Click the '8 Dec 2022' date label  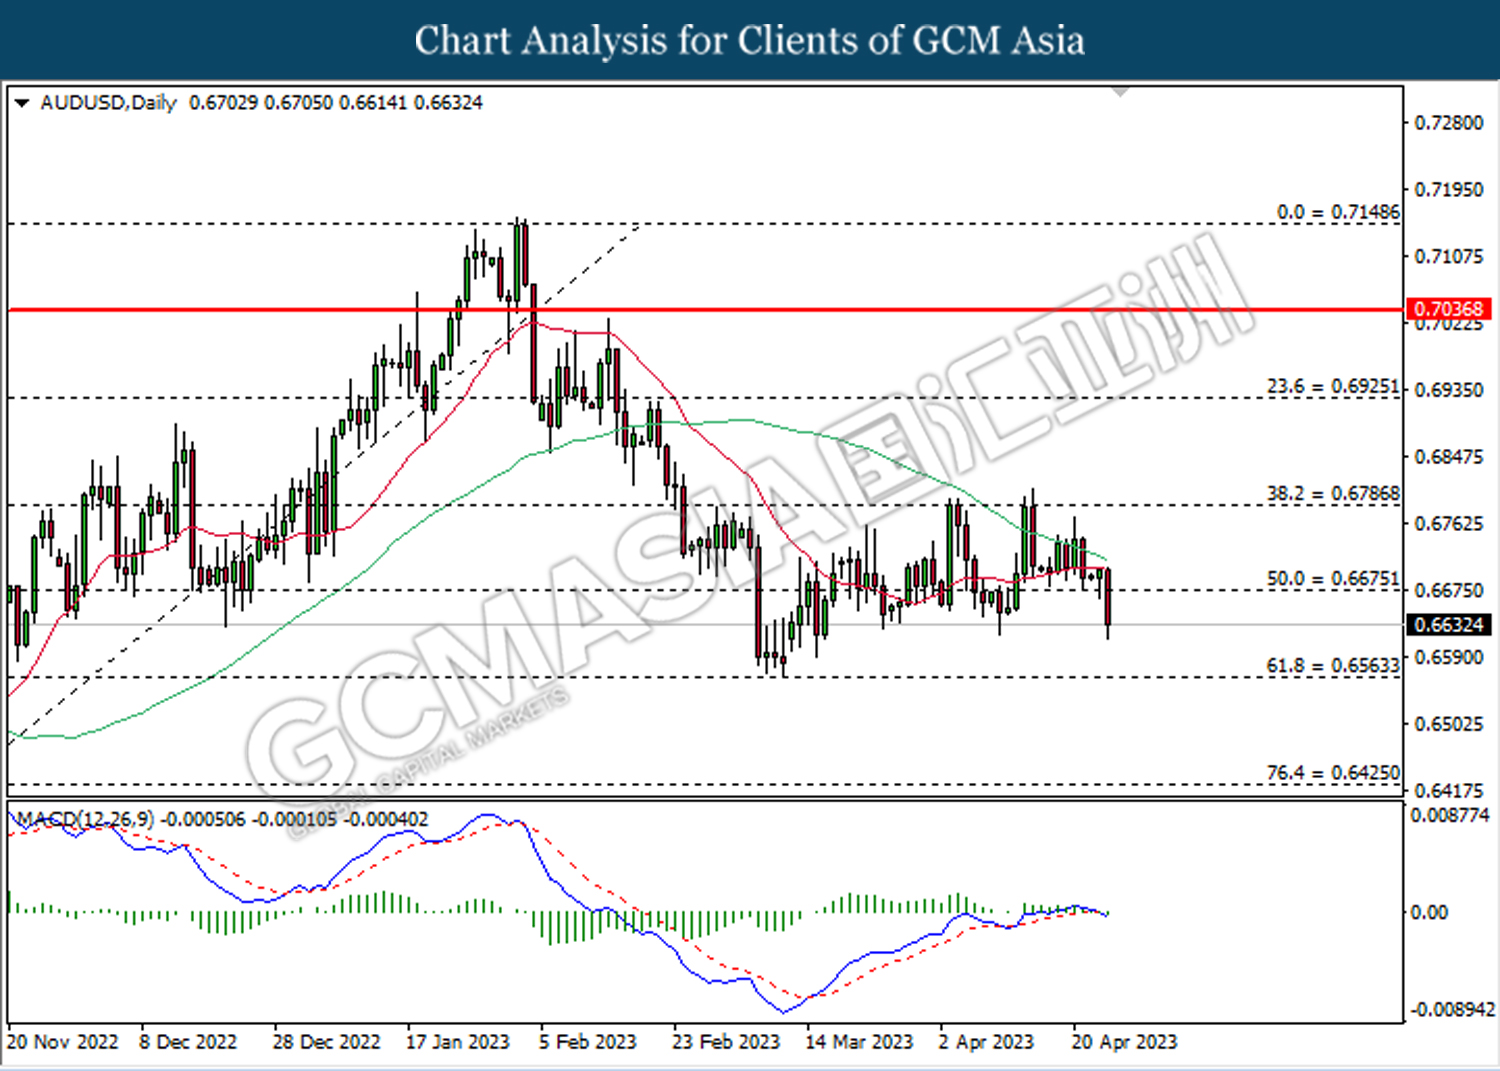click(188, 1042)
